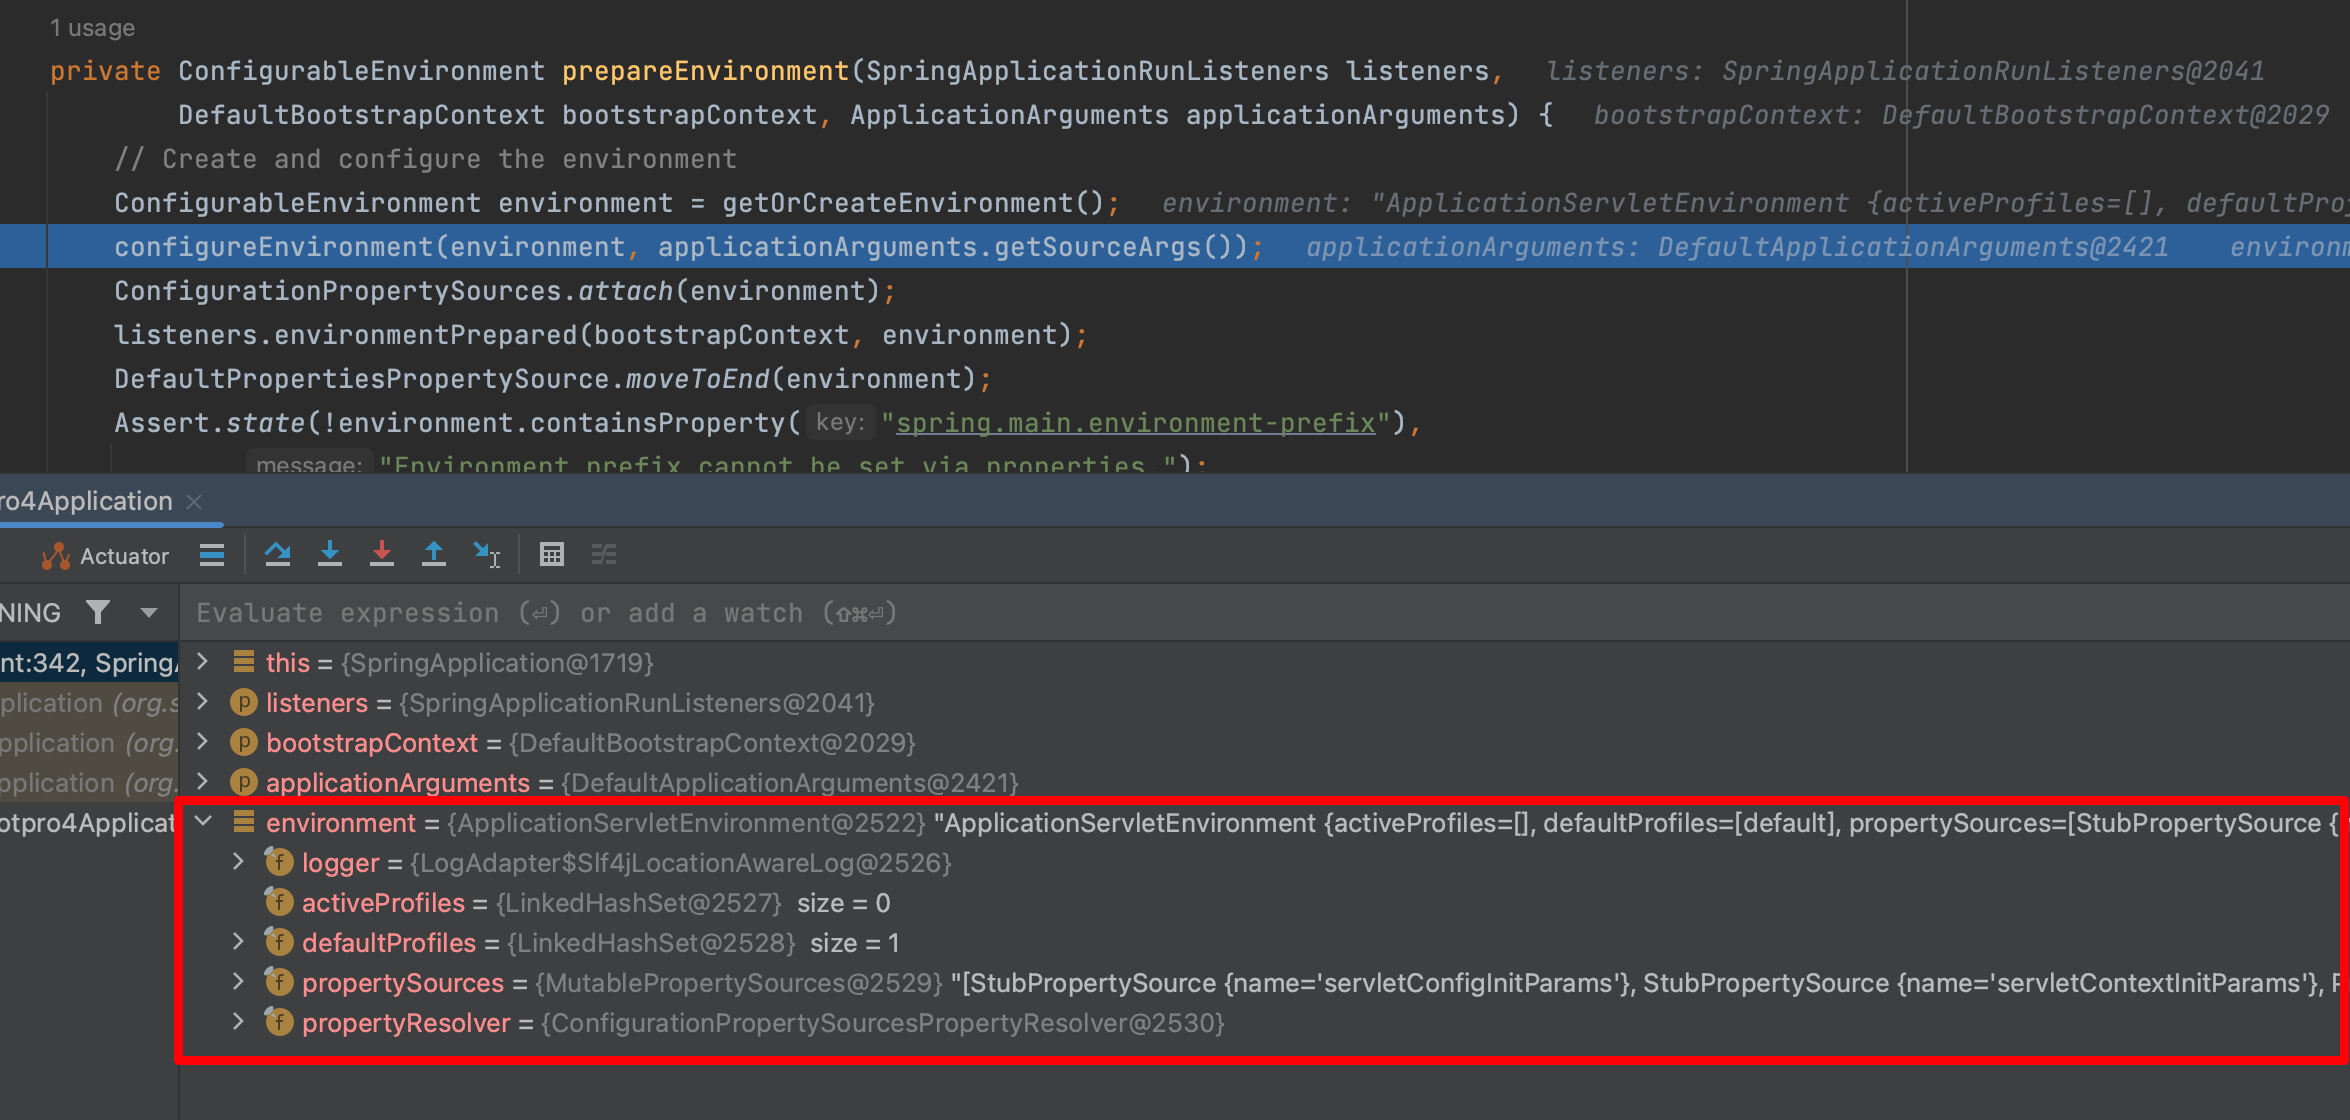Switch to the Actuator tab
This screenshot has height=1120, width=2350.
[x=106, y=556]
